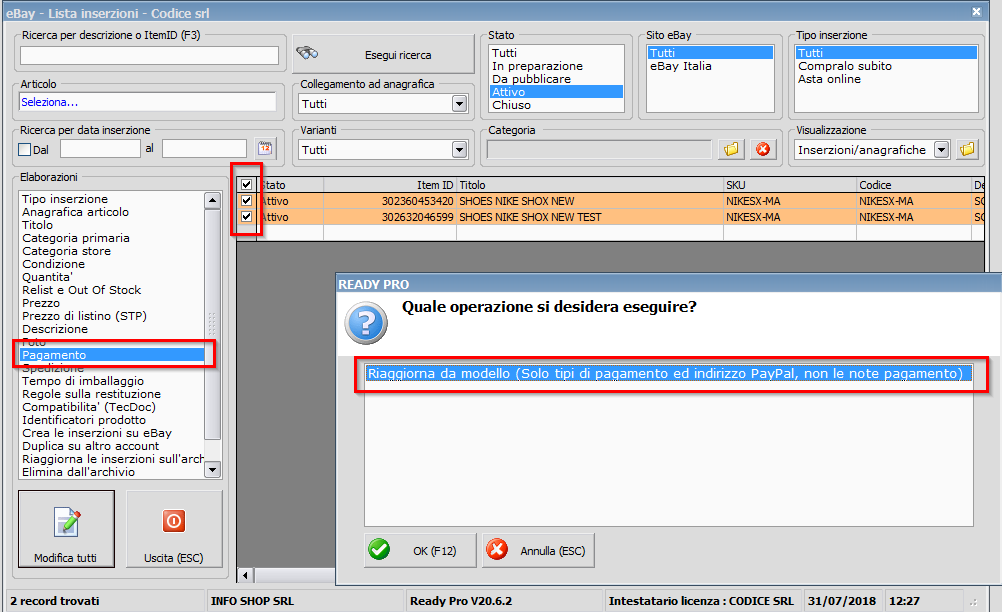Select Regole sulla restituzione
Image resolution: width=1002 pixels, height=612 pixels.
[x=112, y=394]
